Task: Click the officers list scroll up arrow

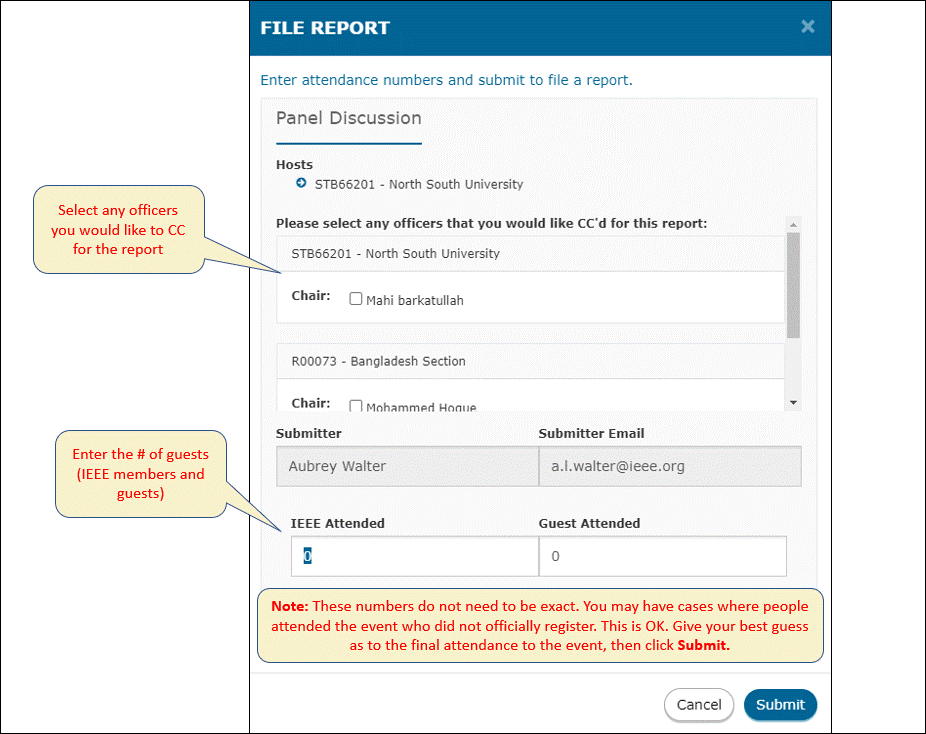Action: (793, 225)
